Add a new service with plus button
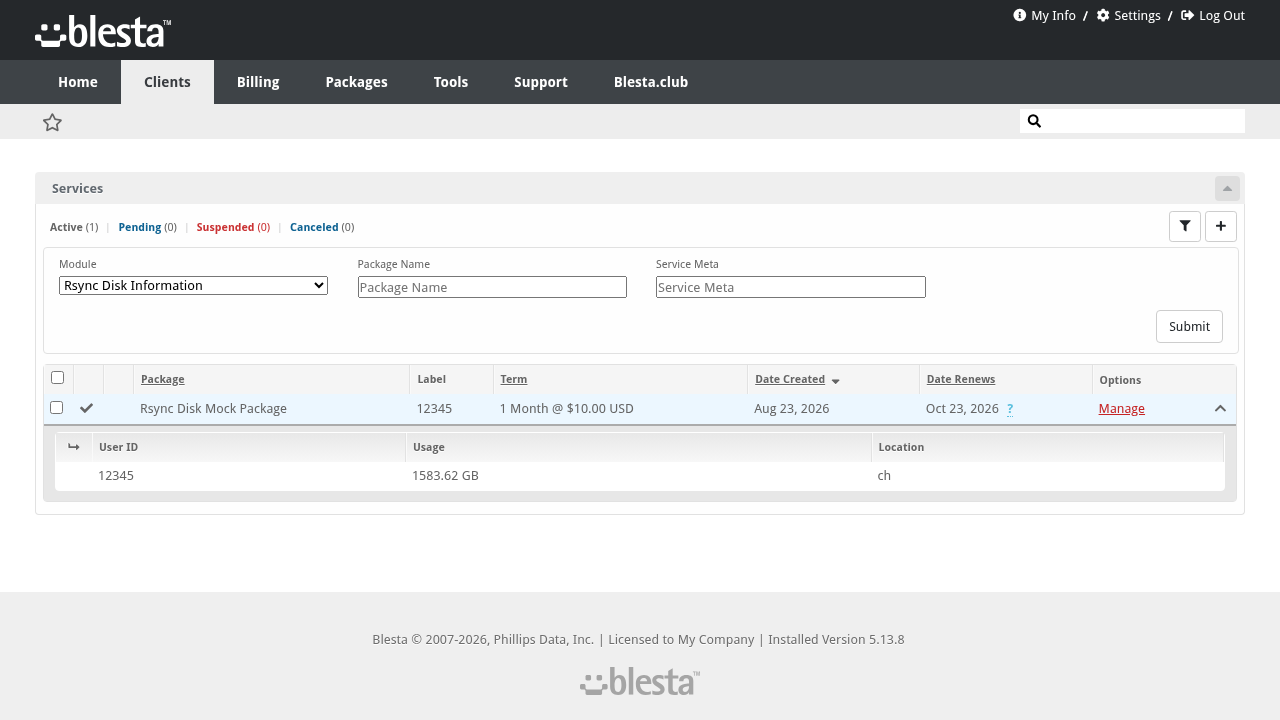 coord(1221,227)
